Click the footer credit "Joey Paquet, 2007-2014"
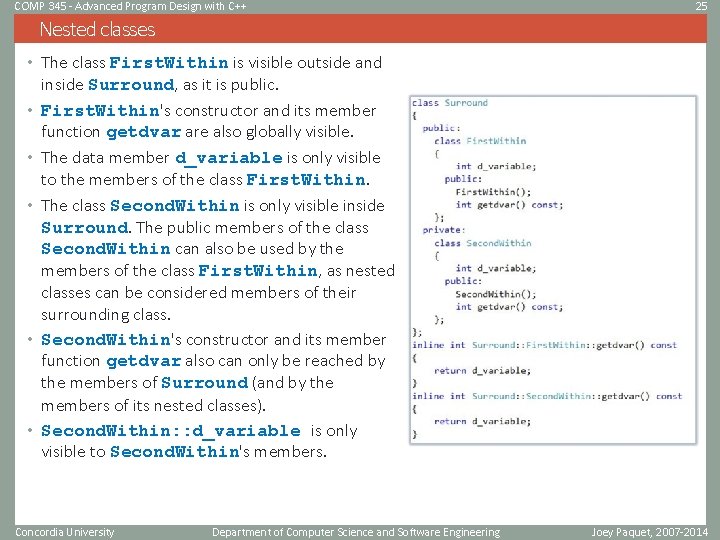Screen dimensions: 720x540 pyautogui.click(x=649, y=532)
